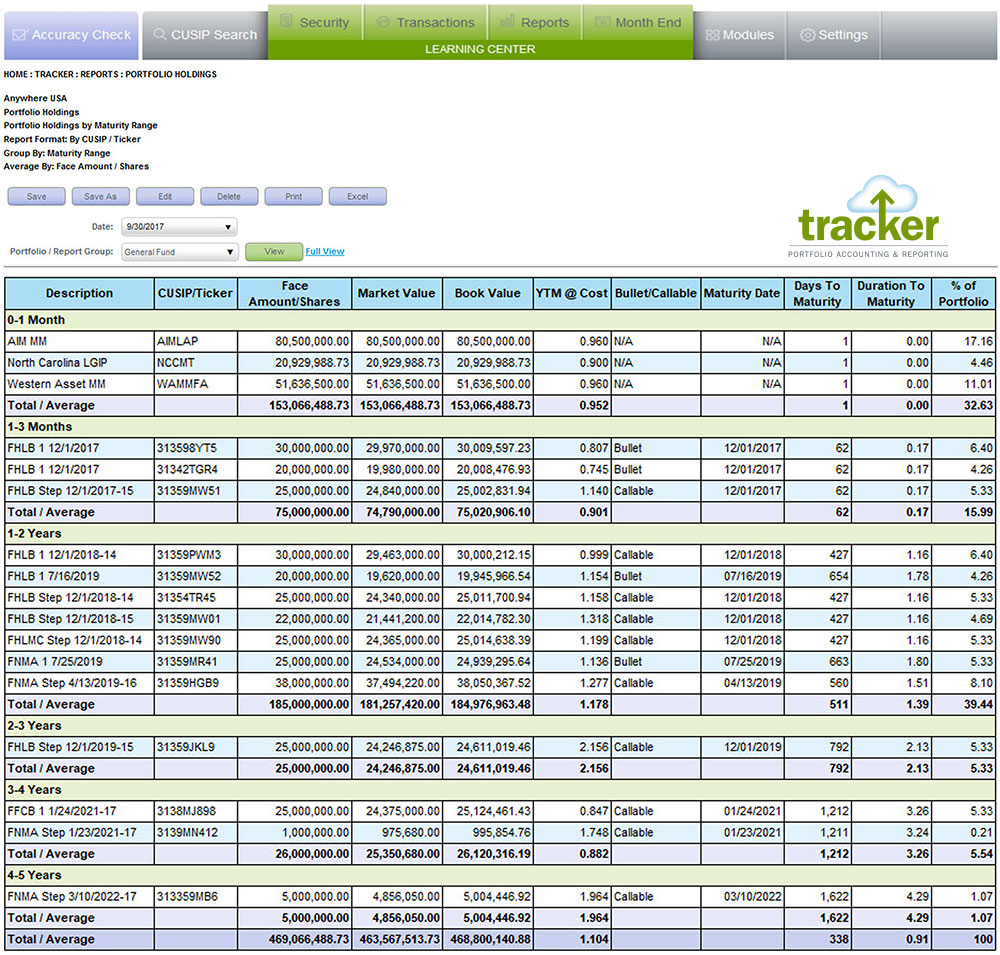Click the Modules grid icon
The height and width of the screenshot is (955, 1000).
click(712, 35)
